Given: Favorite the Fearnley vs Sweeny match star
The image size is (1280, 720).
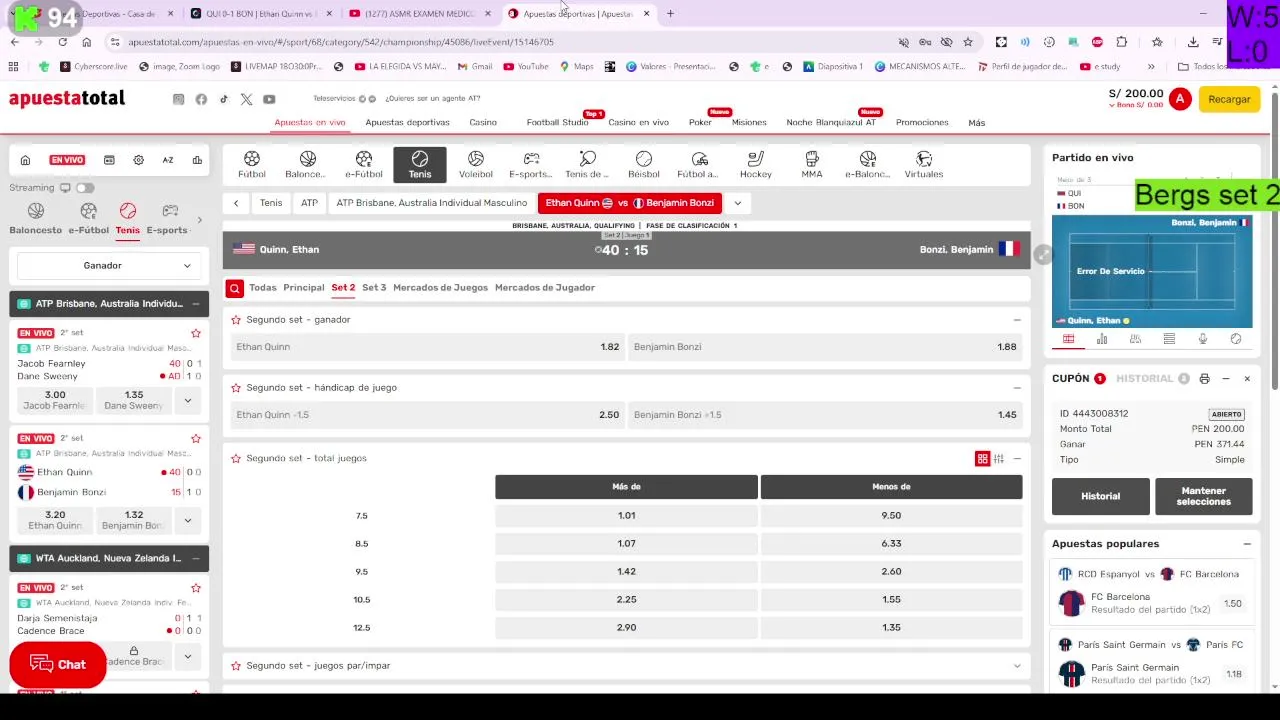Looking at the screenshot, I should pos(196,333).
